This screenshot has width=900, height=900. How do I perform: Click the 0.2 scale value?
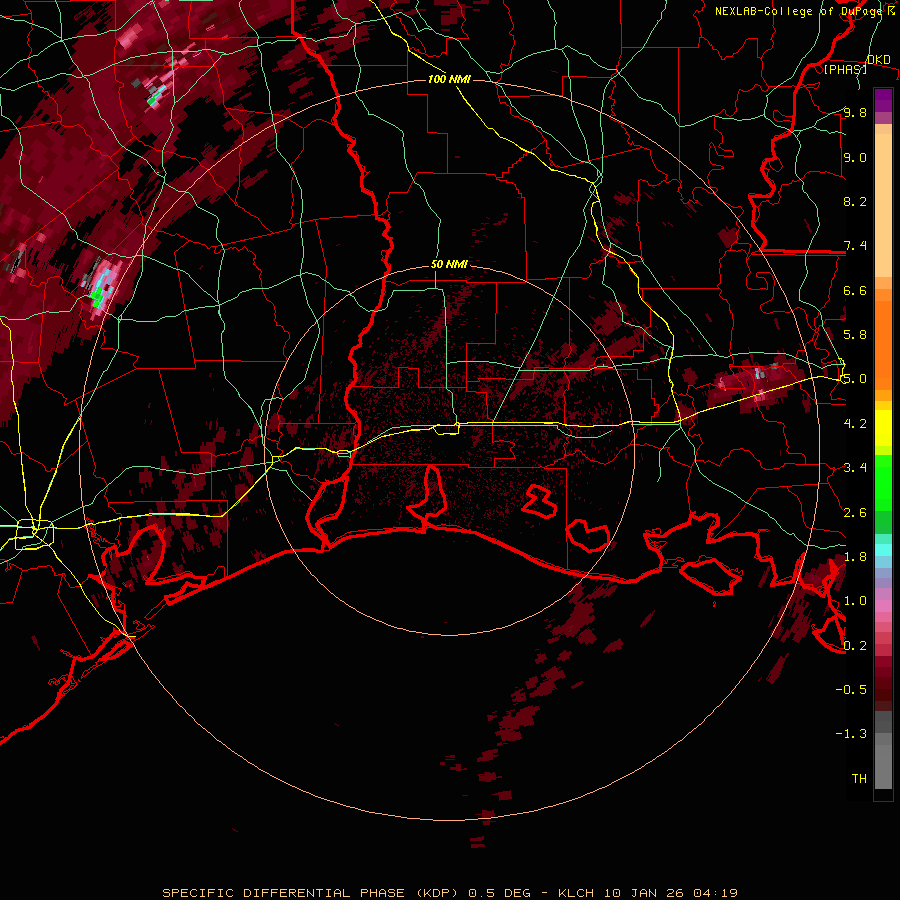(855, 646)
